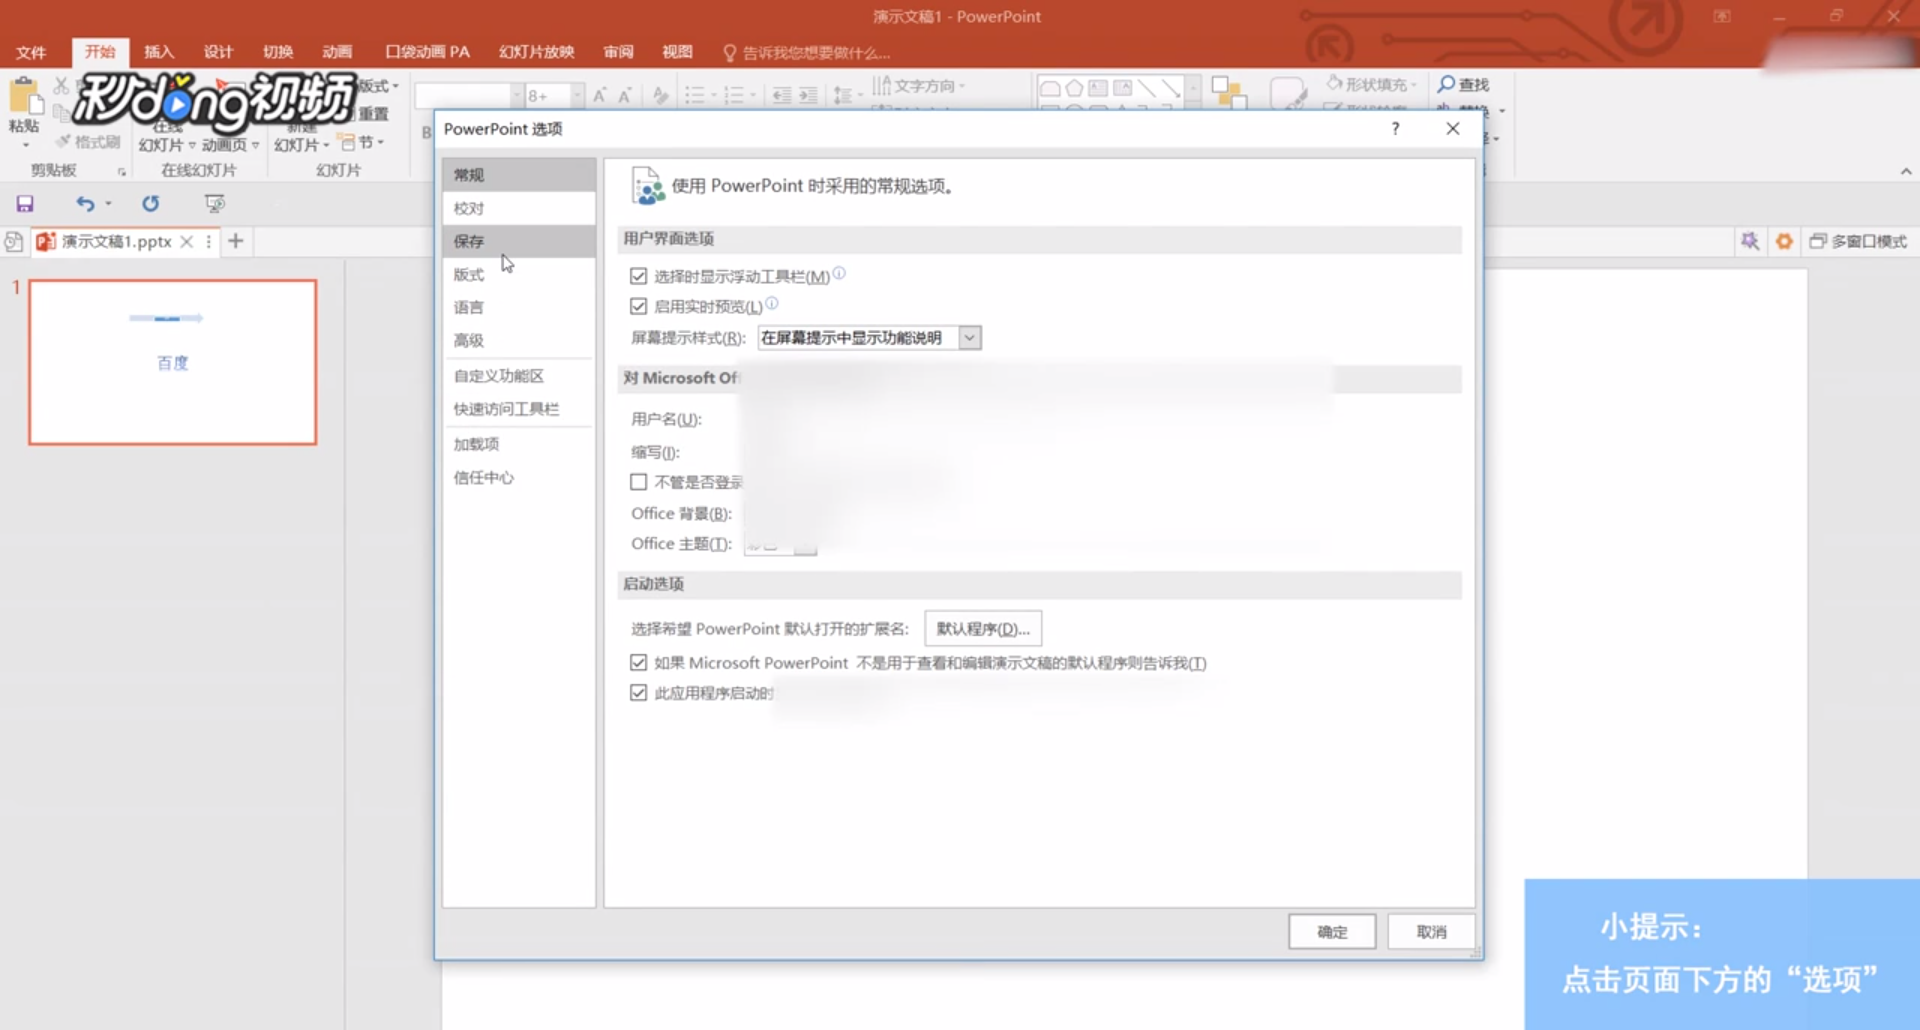The height and width of the screenshot is (1030, 1920).
Task: Select 高级 in options sidebar
Action: coord(519,340)
